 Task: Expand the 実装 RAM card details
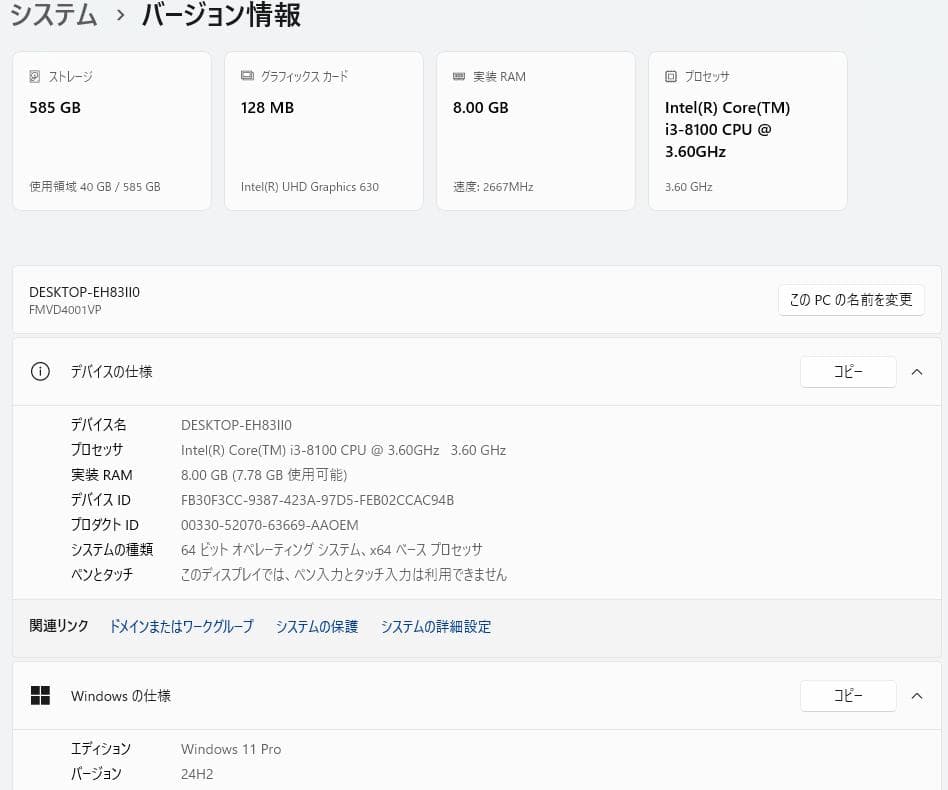point(536,130)
